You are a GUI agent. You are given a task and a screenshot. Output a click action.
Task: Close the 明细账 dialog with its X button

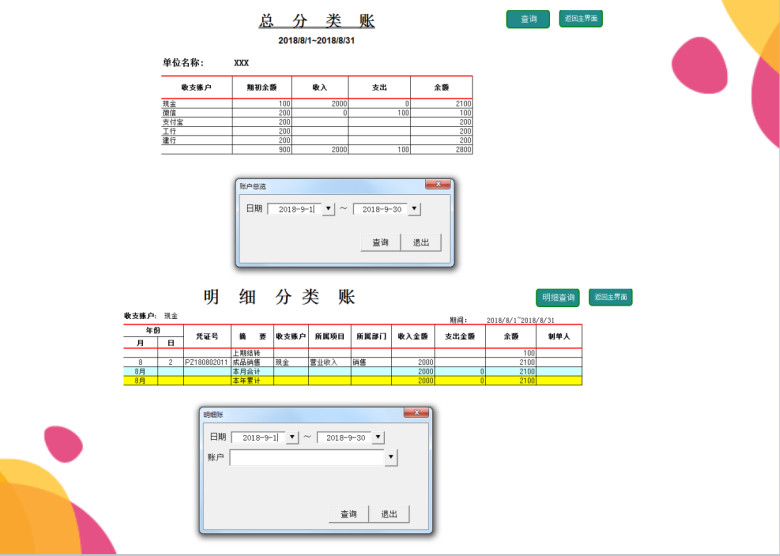tap(416, 412)
